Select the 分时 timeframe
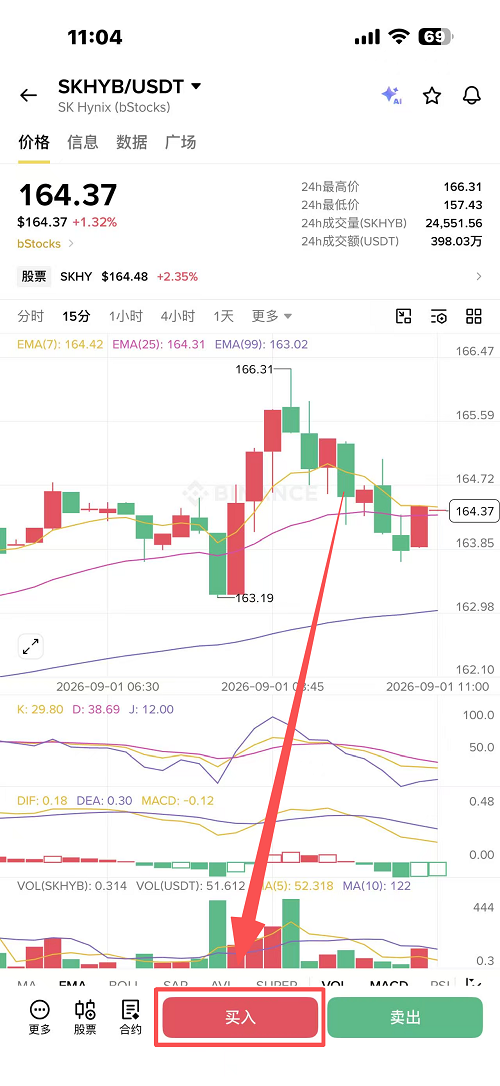The image size is (500, 1086). coord(30,317)
